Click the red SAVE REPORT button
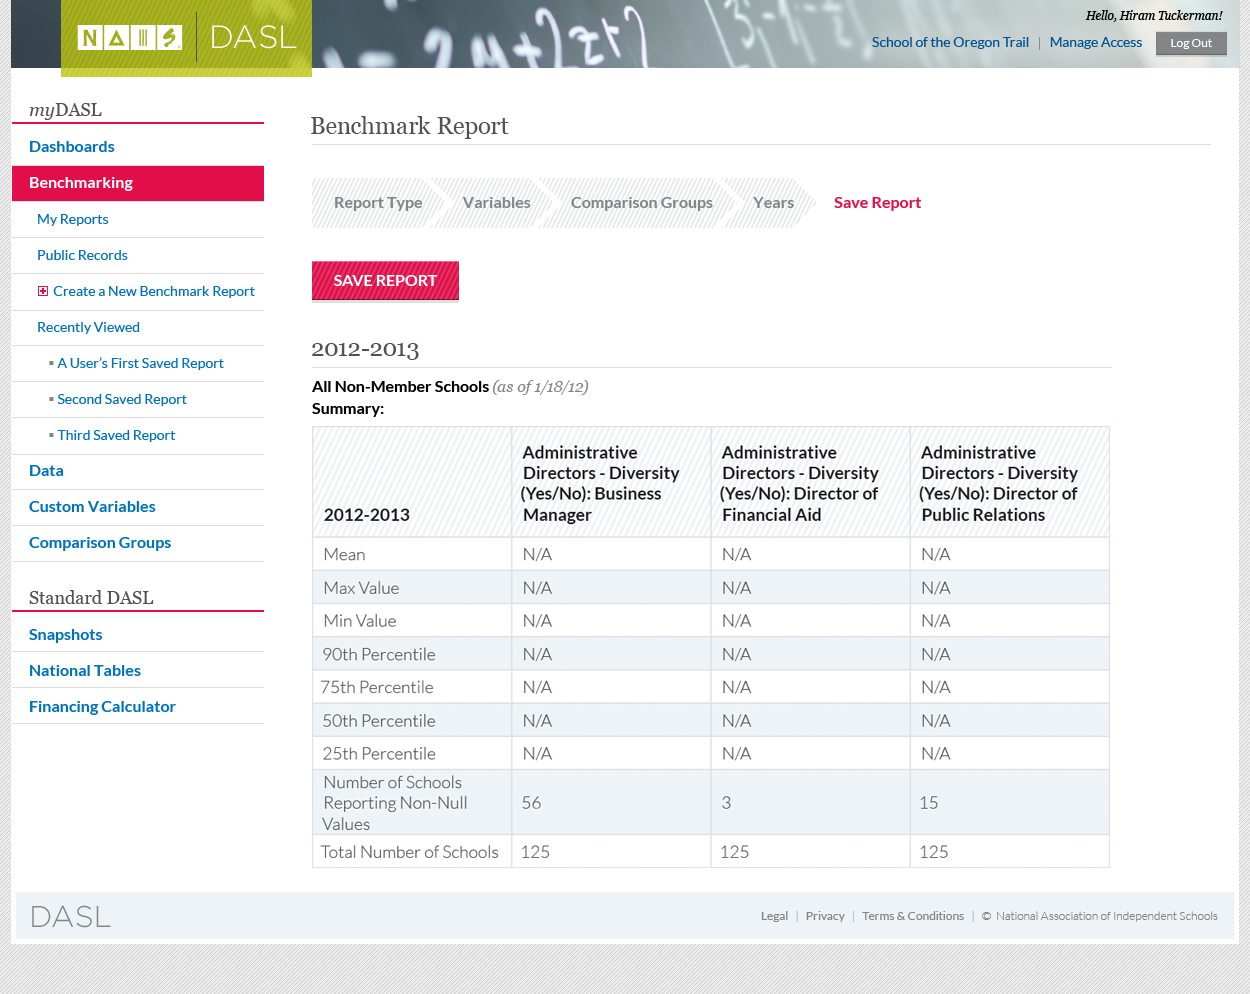Viewport: 1250px width, 994px height. (385, 281)
